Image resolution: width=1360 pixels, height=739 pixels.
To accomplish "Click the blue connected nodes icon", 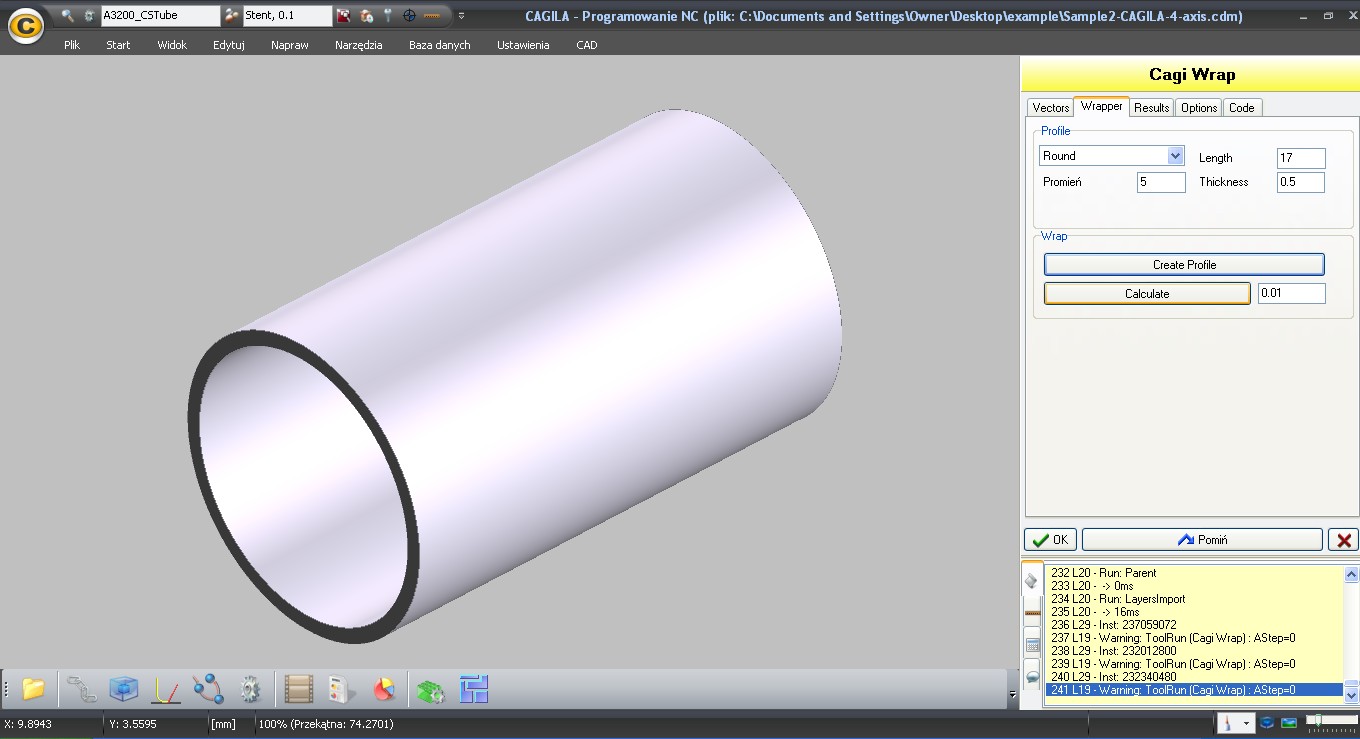I will click(208, 689).
